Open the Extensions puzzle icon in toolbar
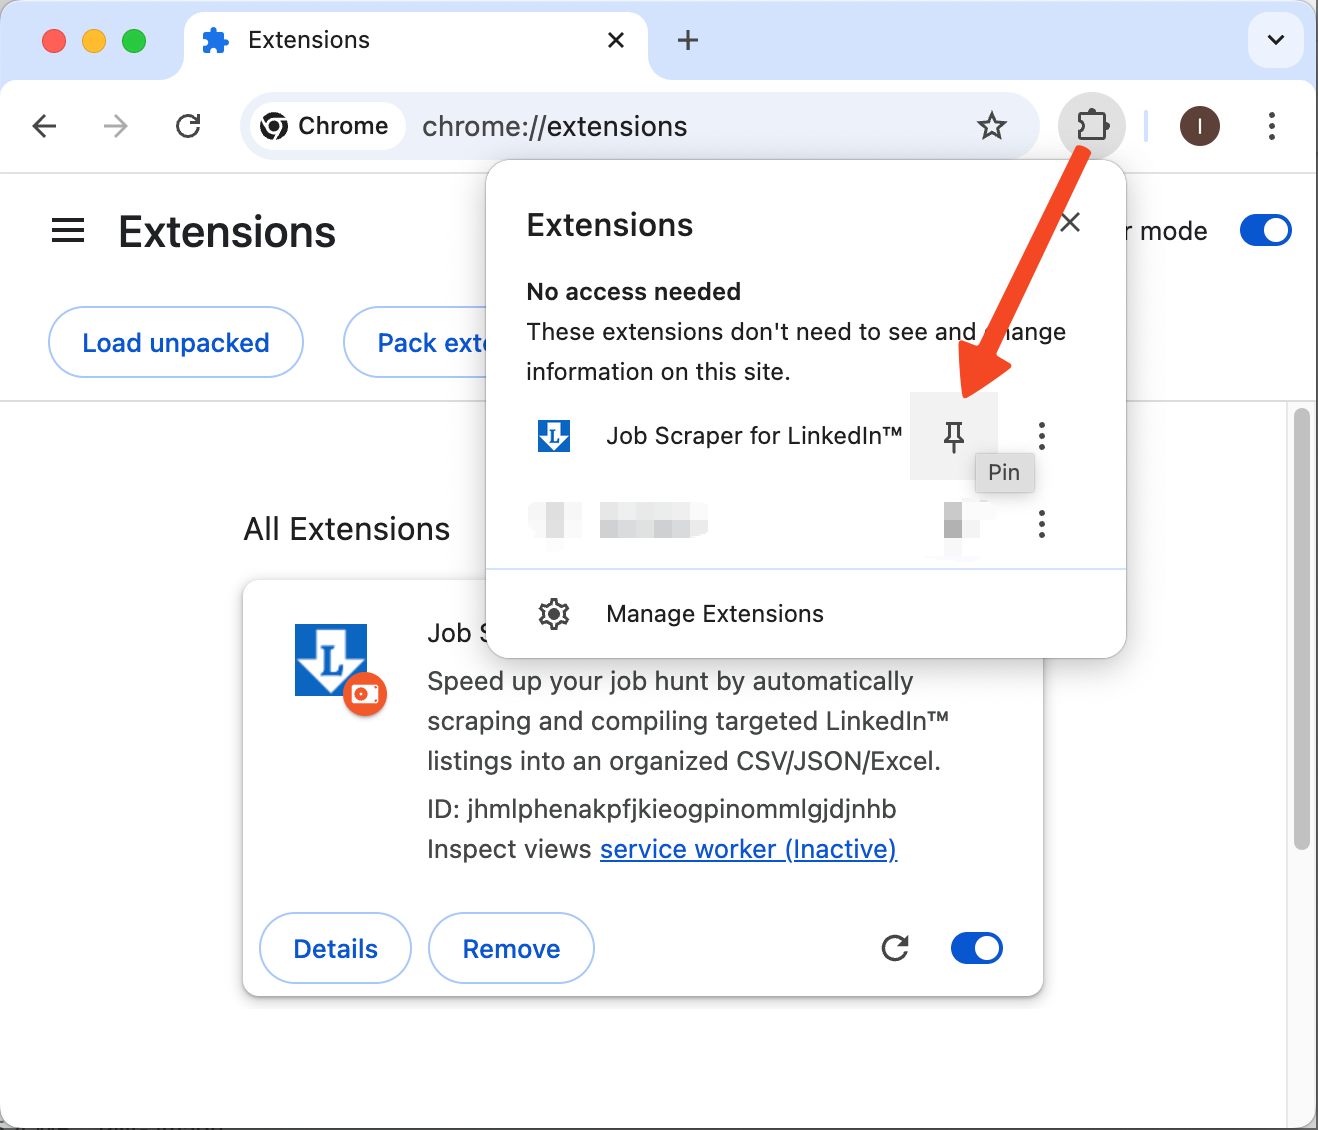Image resolution: width=1318 pixels, height=1130 pixels. click(x=1092, y=126)
